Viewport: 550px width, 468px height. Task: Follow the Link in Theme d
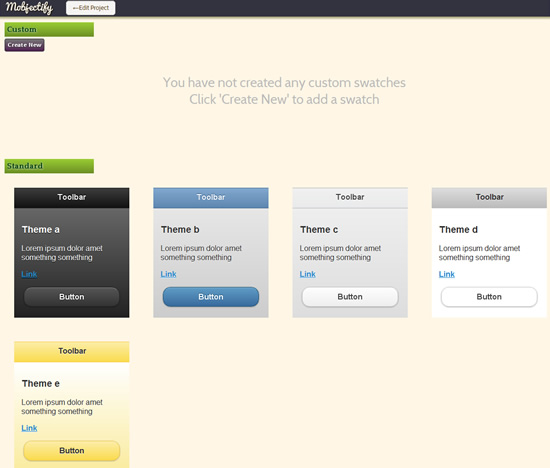[x=447, y=274]
